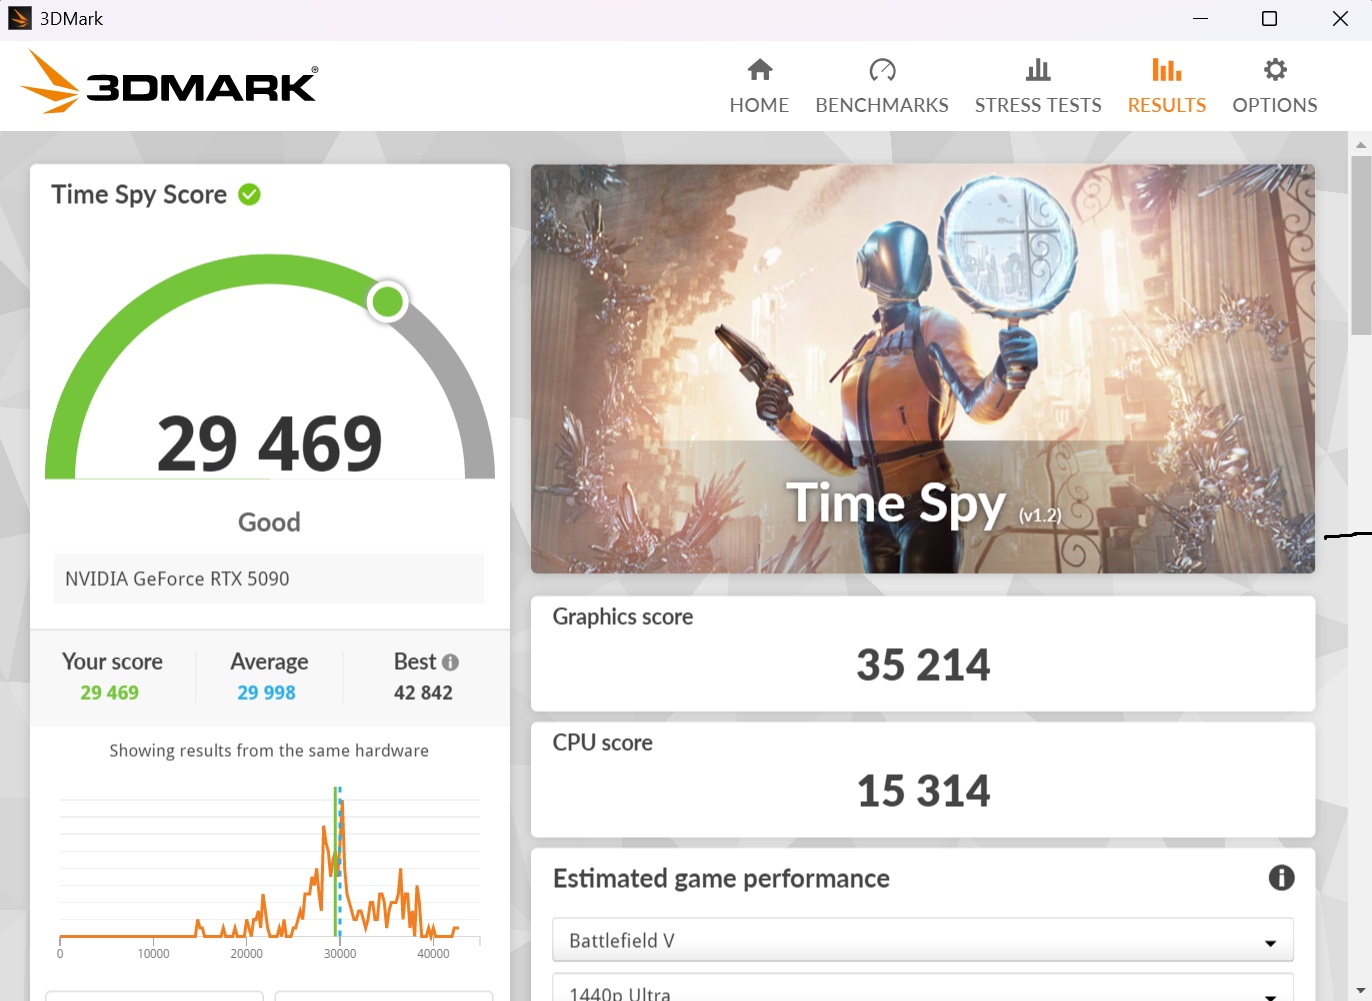
Task: Click the Average score 29 998 value
Action: [266, 692]
